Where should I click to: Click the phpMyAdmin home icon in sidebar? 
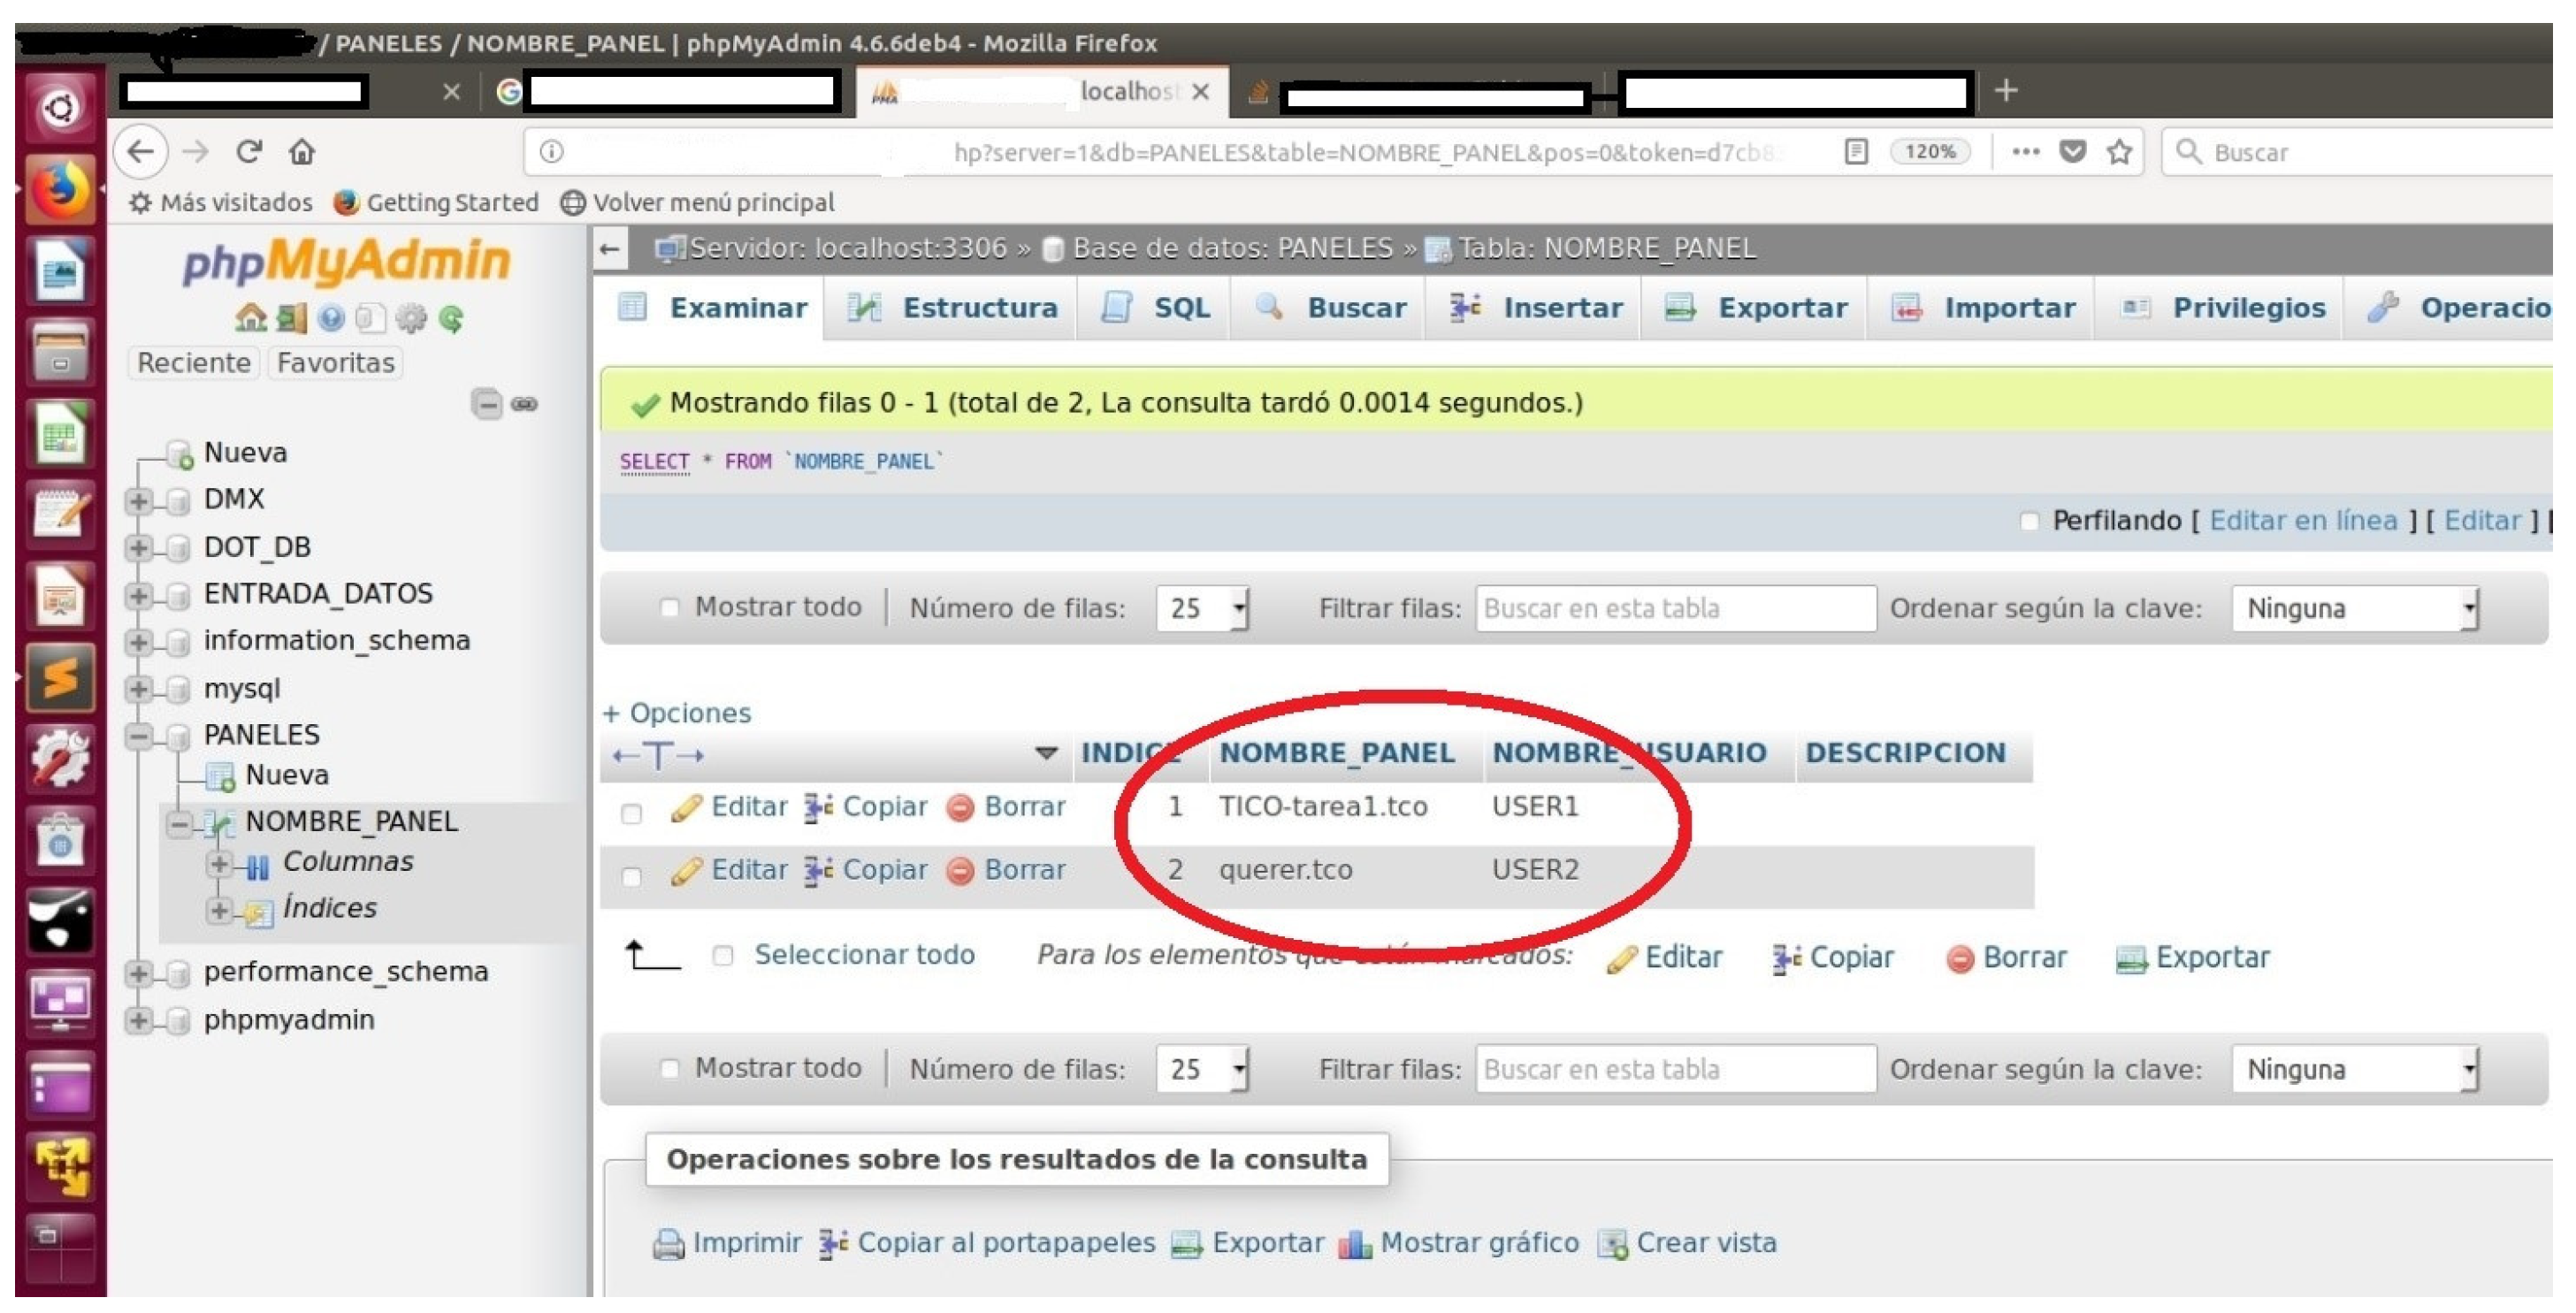click(x=249, y=318)
